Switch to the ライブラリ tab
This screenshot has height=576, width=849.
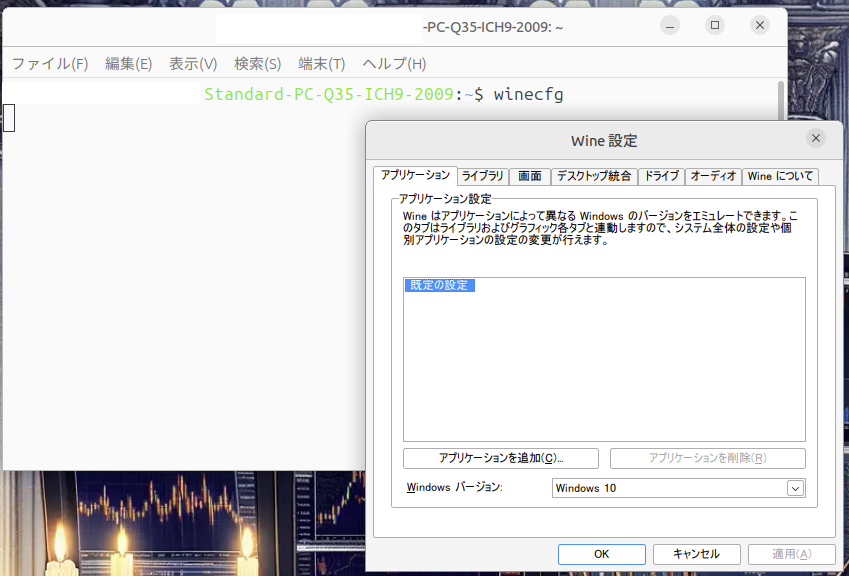pyautogui.click(x=483, y=176)
